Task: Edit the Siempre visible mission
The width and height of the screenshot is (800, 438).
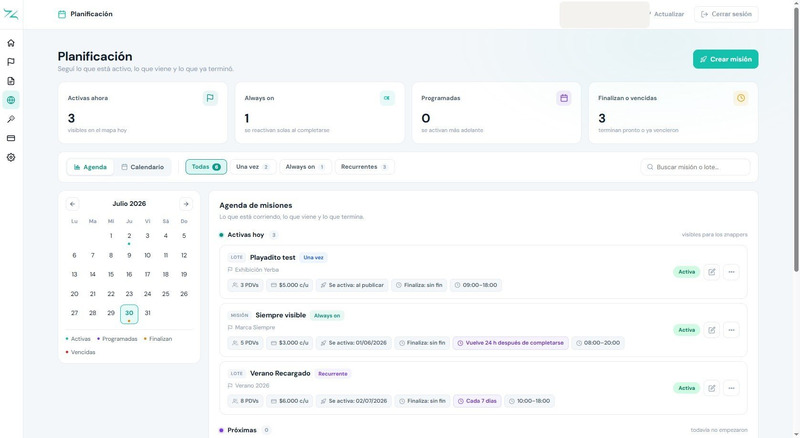Action: [711, 330]
